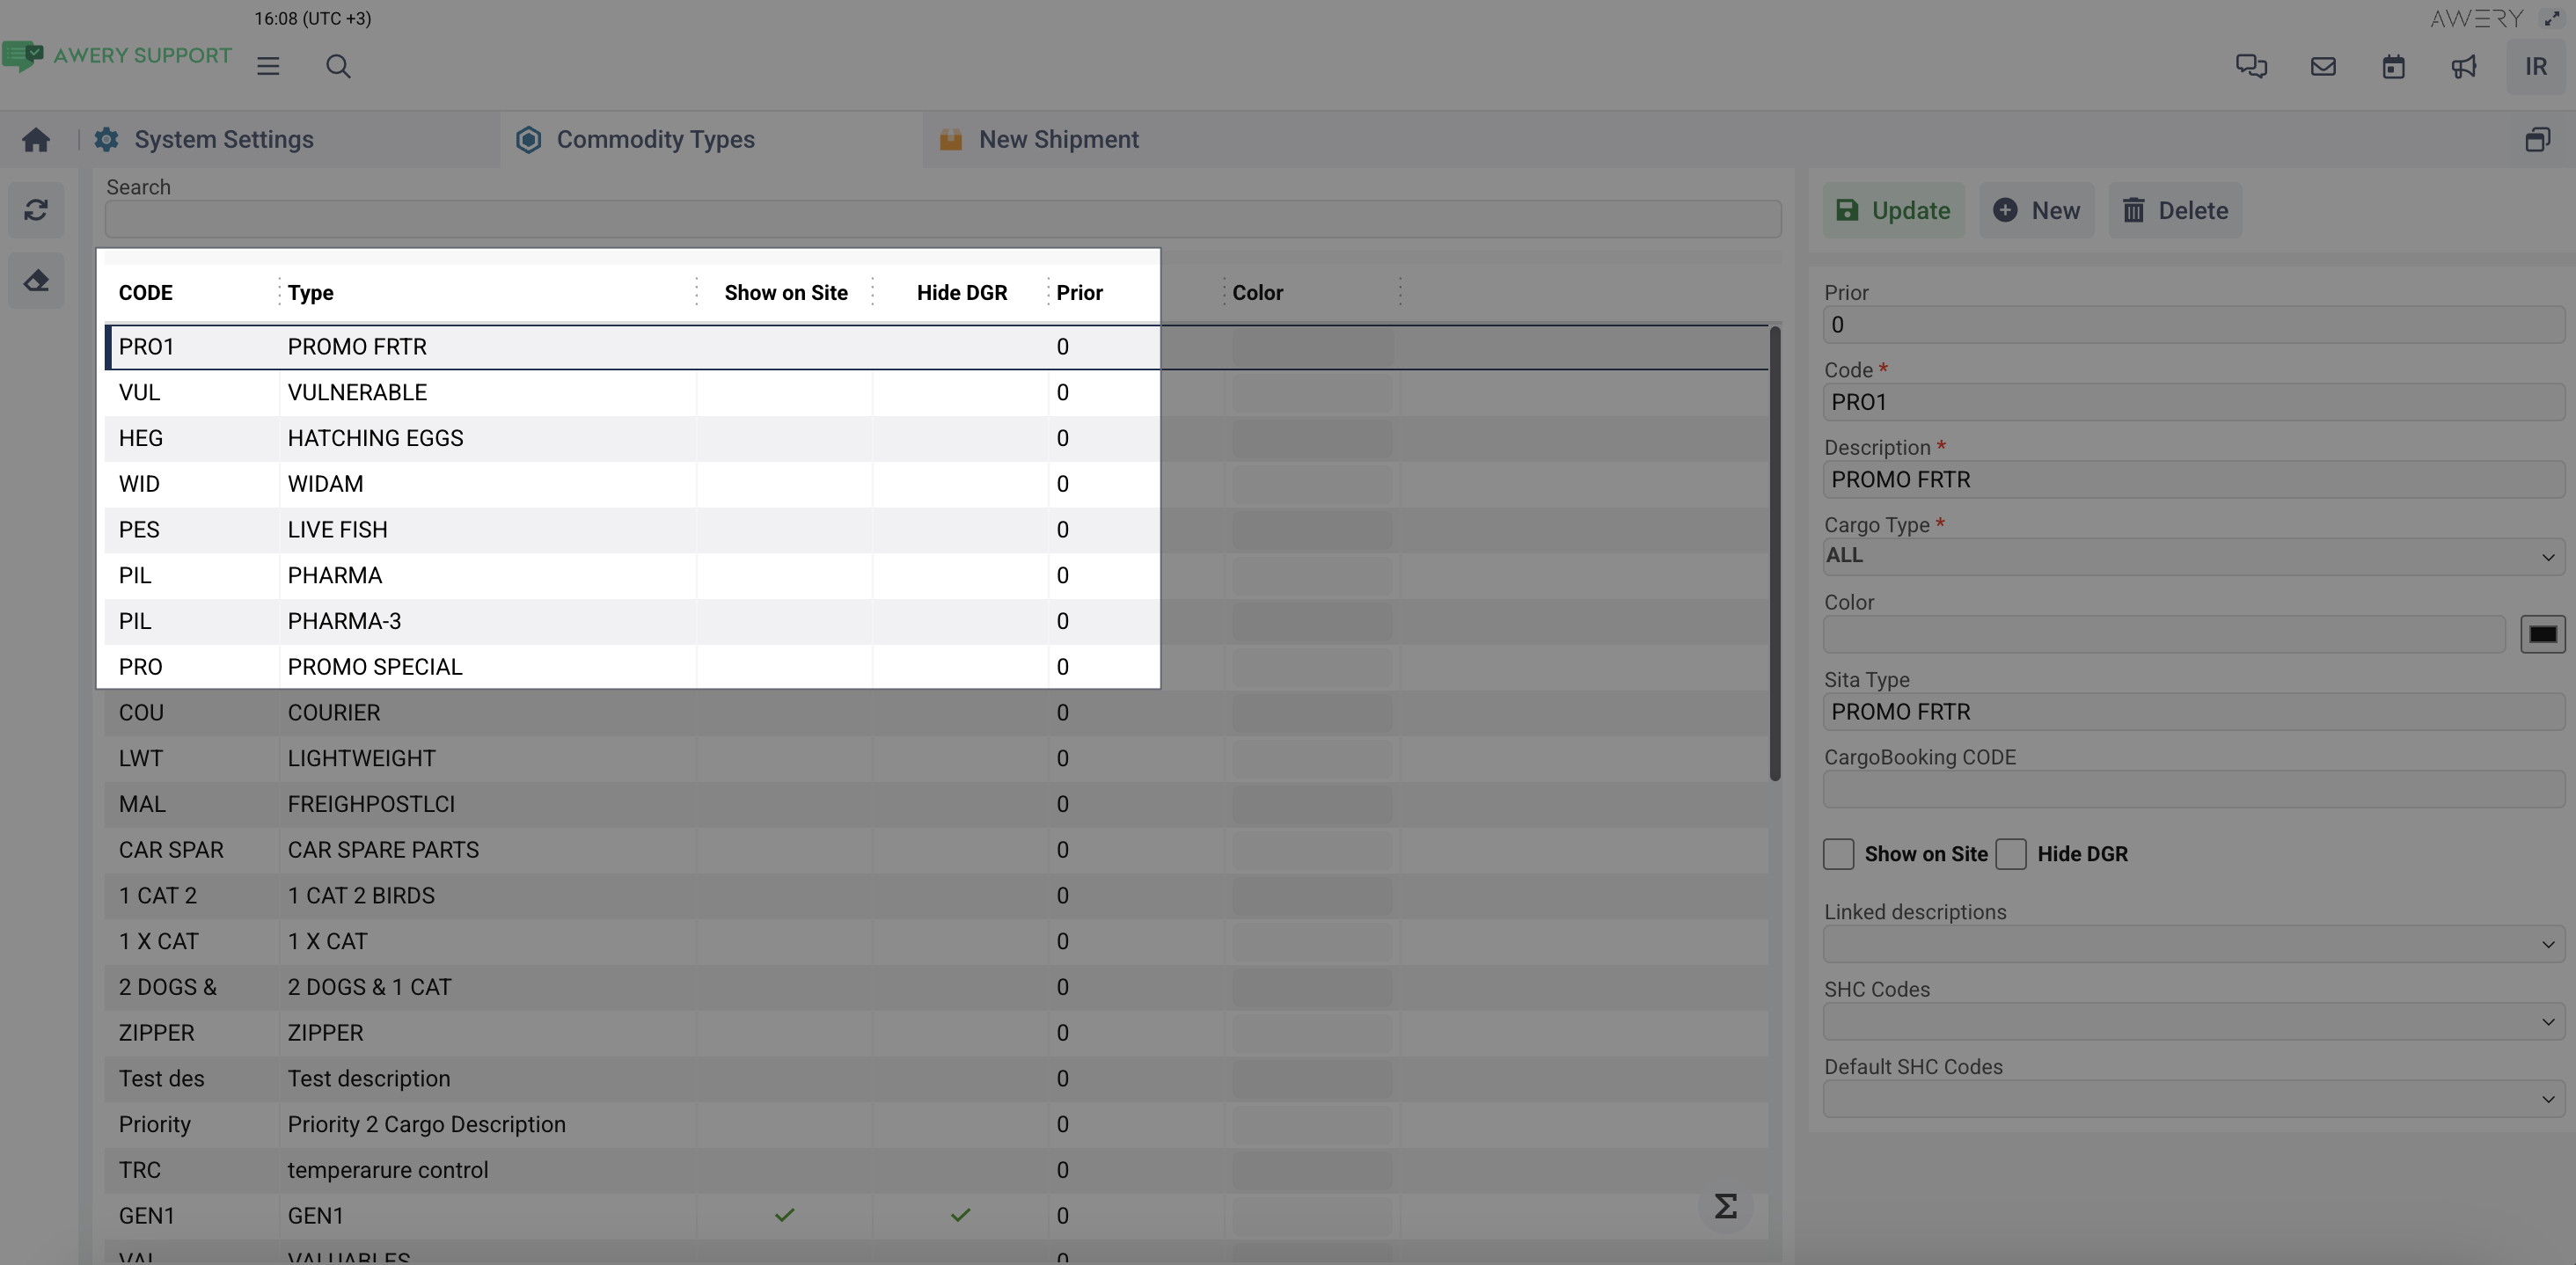Click the Delete button
Image resolution: width=2576 pixels, height=1265 pixels.
point(2175,210)
